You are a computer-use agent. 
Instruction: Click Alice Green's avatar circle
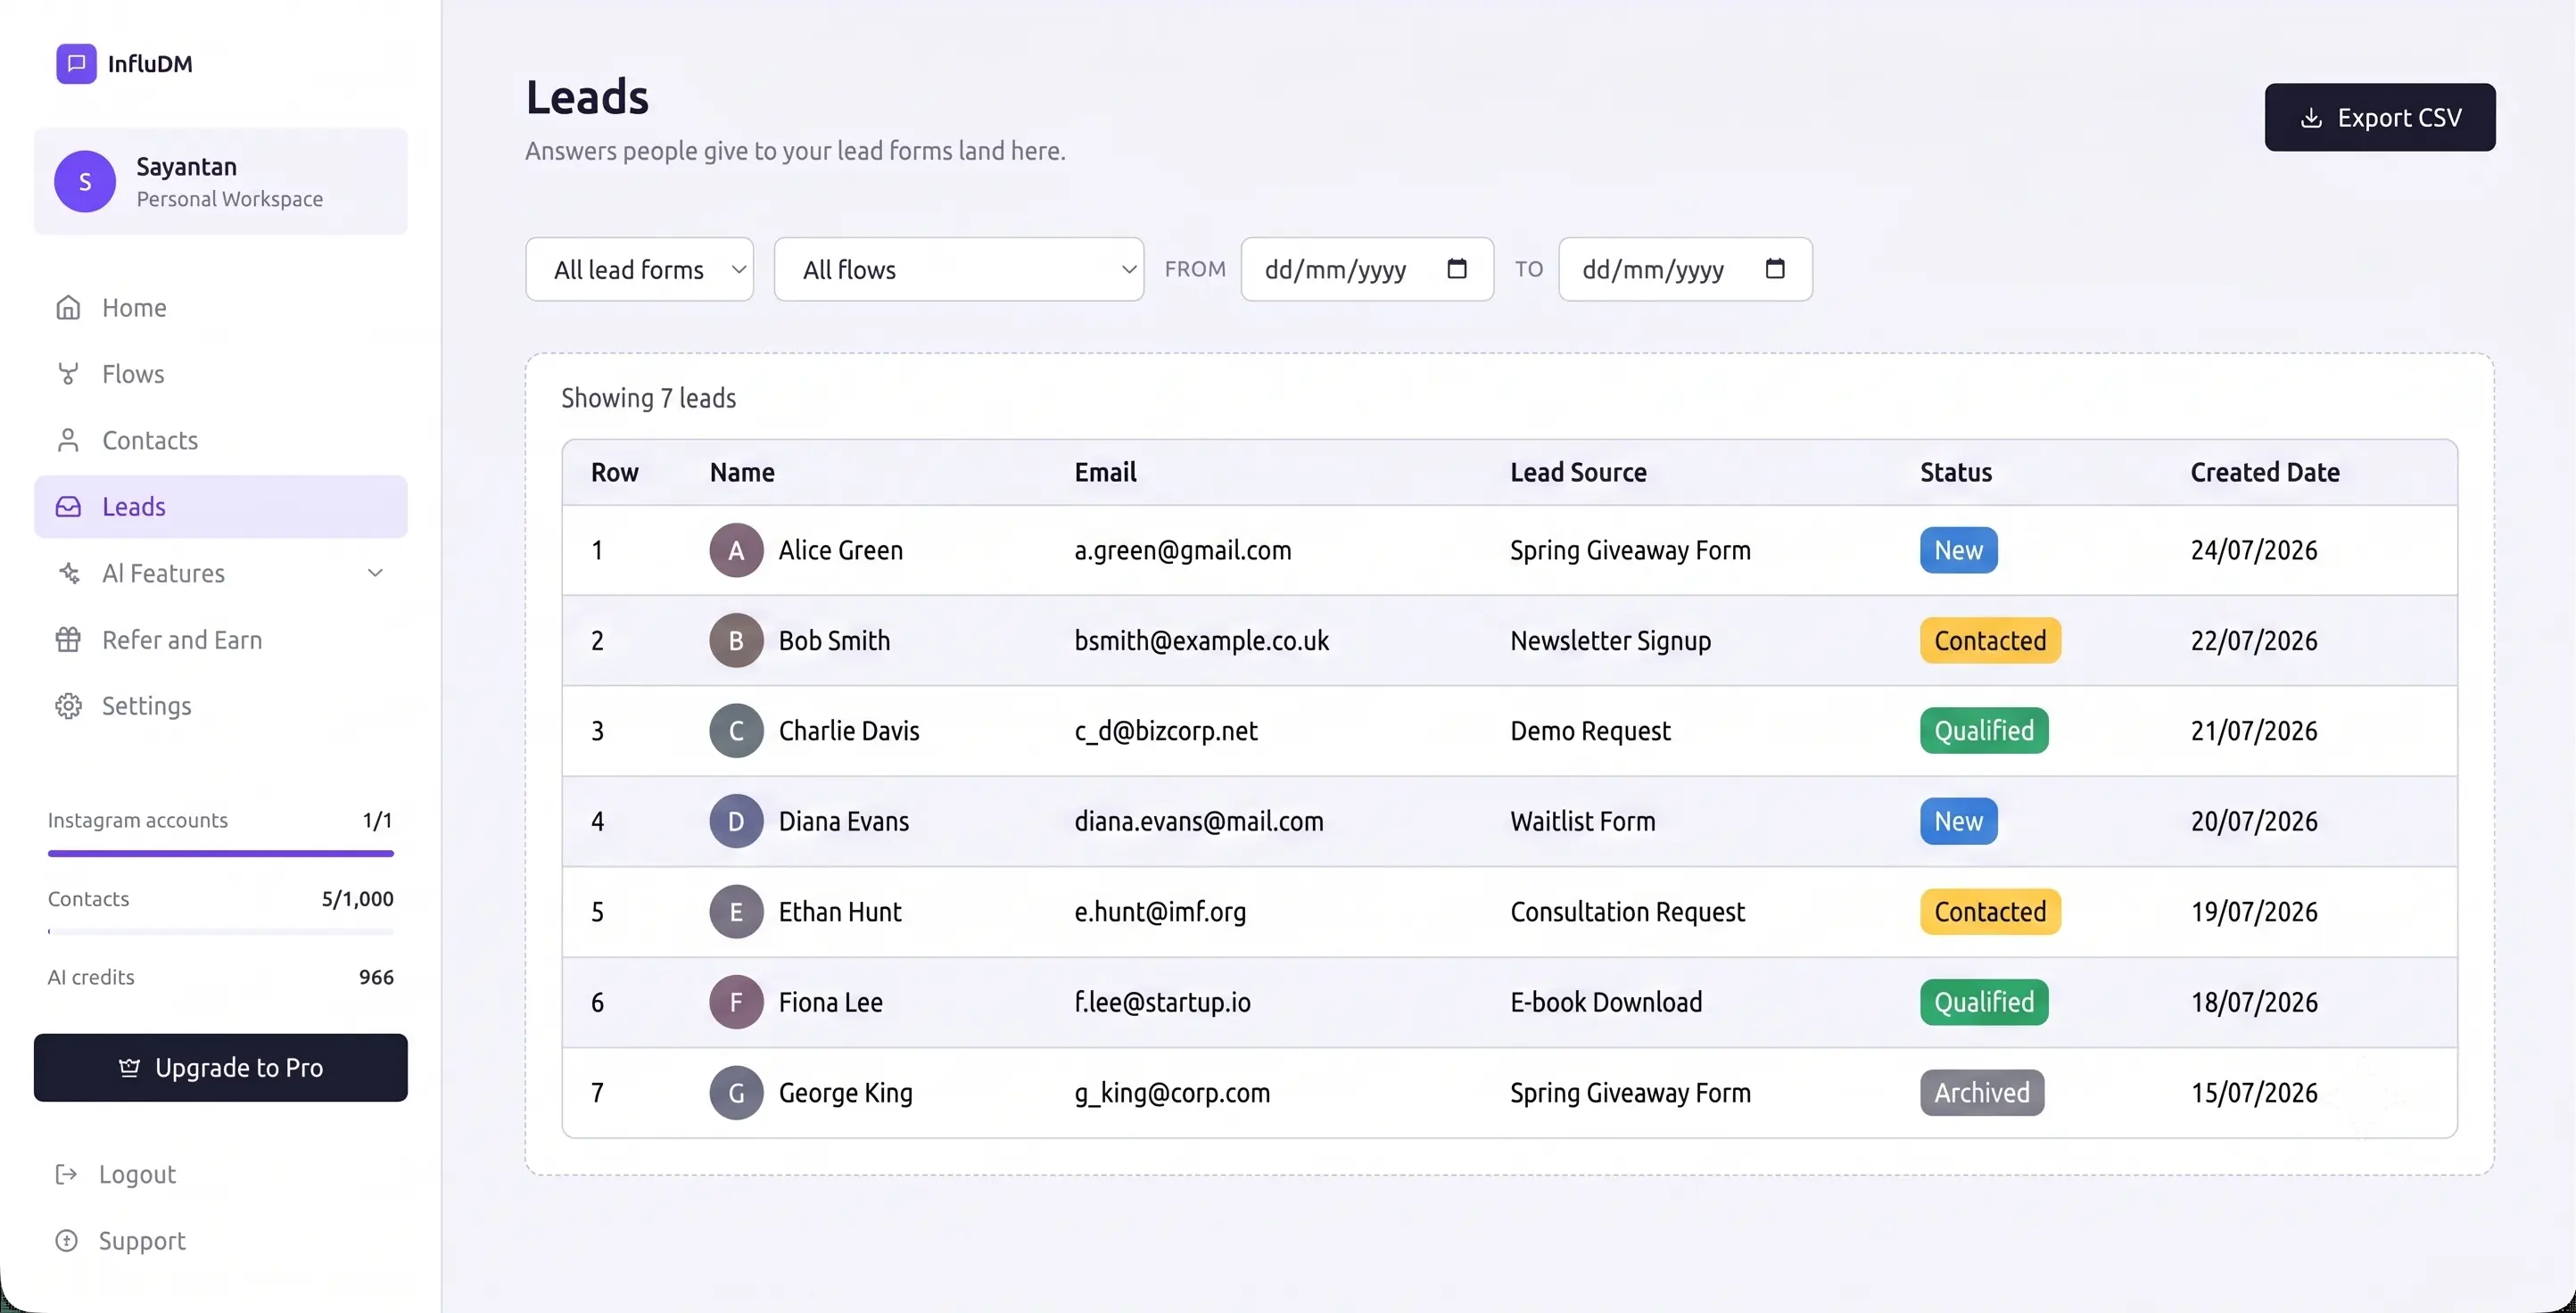[736, 550]
